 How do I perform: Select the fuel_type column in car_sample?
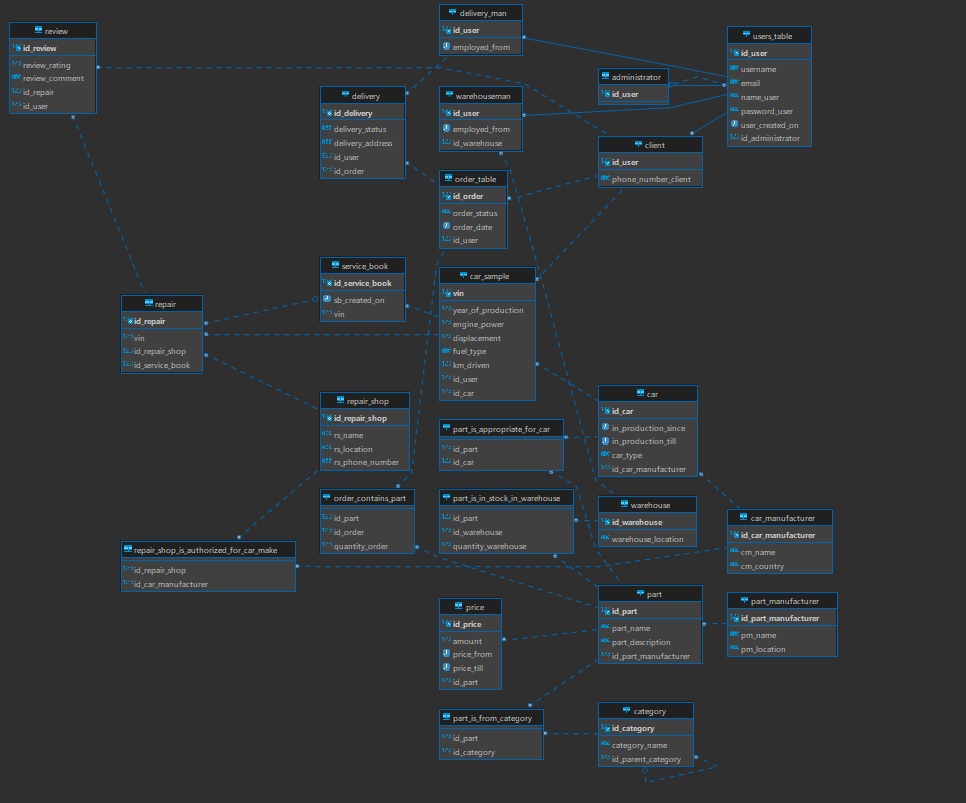coord(470,351)
